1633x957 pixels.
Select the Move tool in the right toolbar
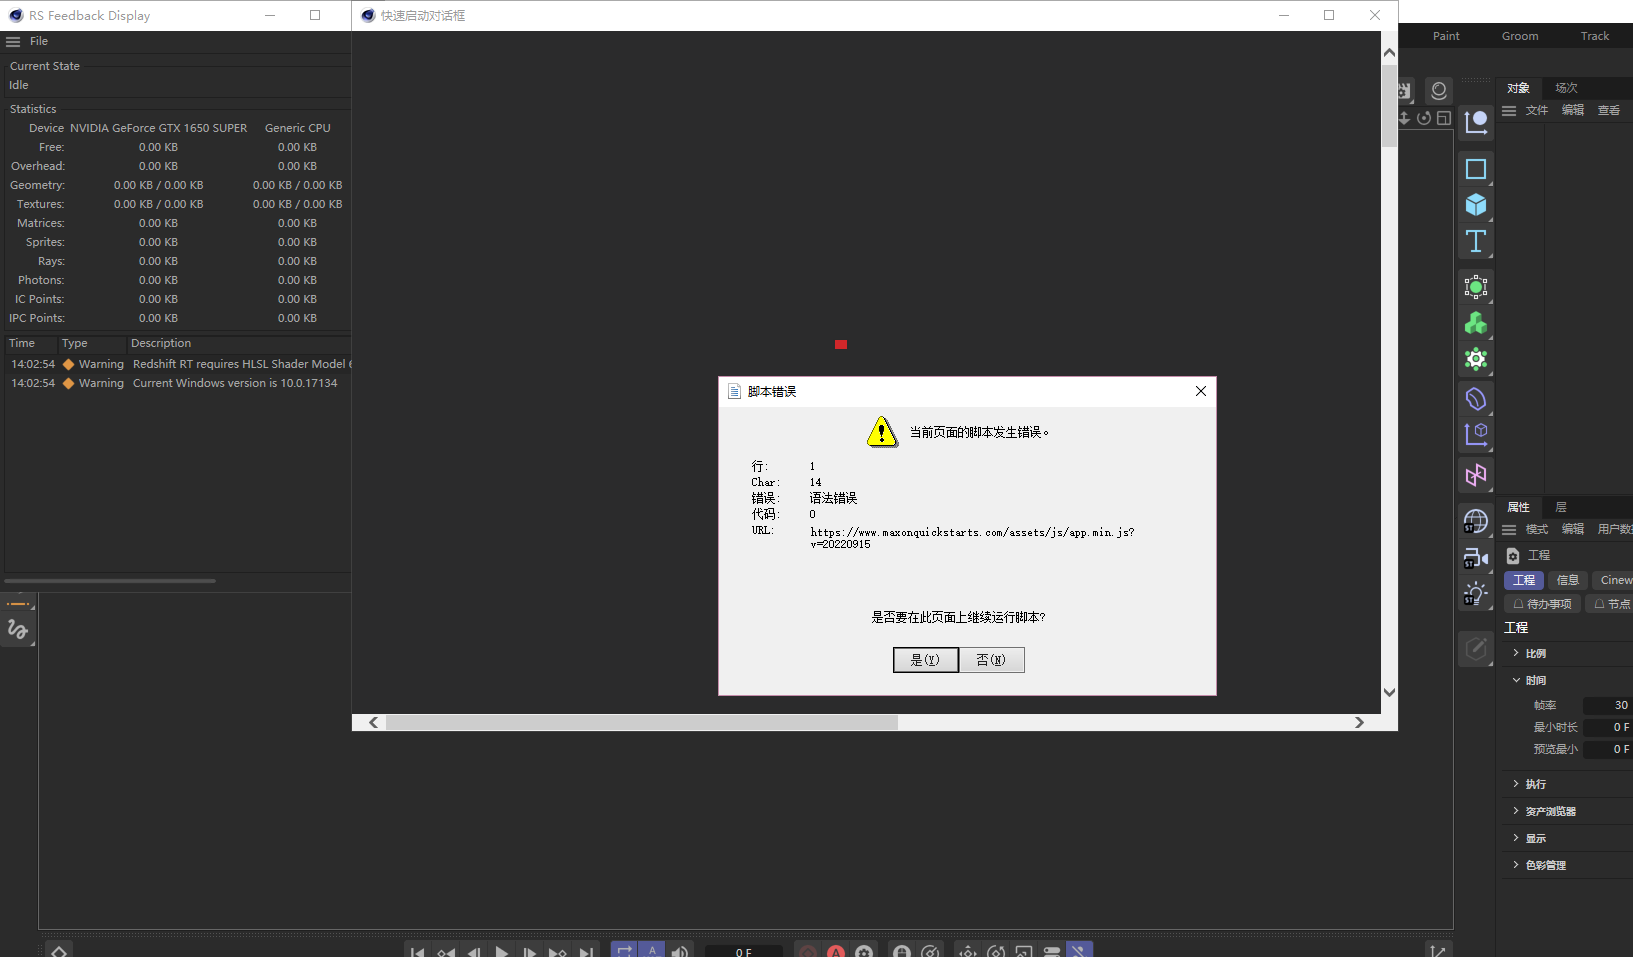tap(1477, 123)
